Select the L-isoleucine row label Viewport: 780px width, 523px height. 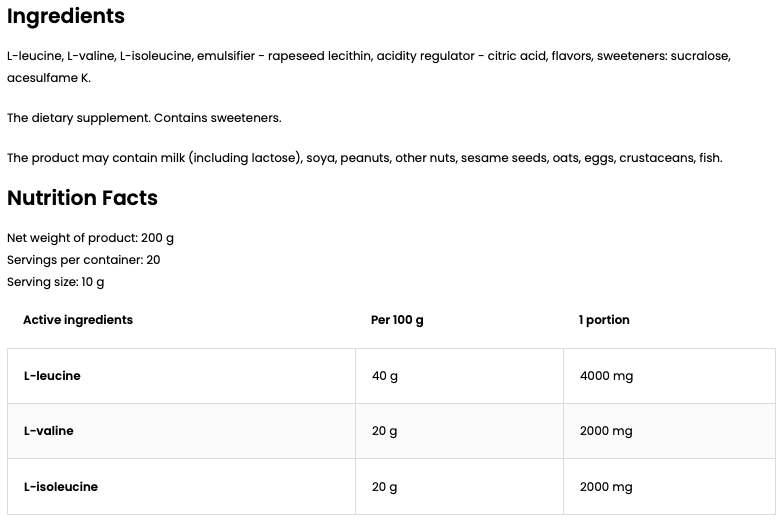pos(61,487)
